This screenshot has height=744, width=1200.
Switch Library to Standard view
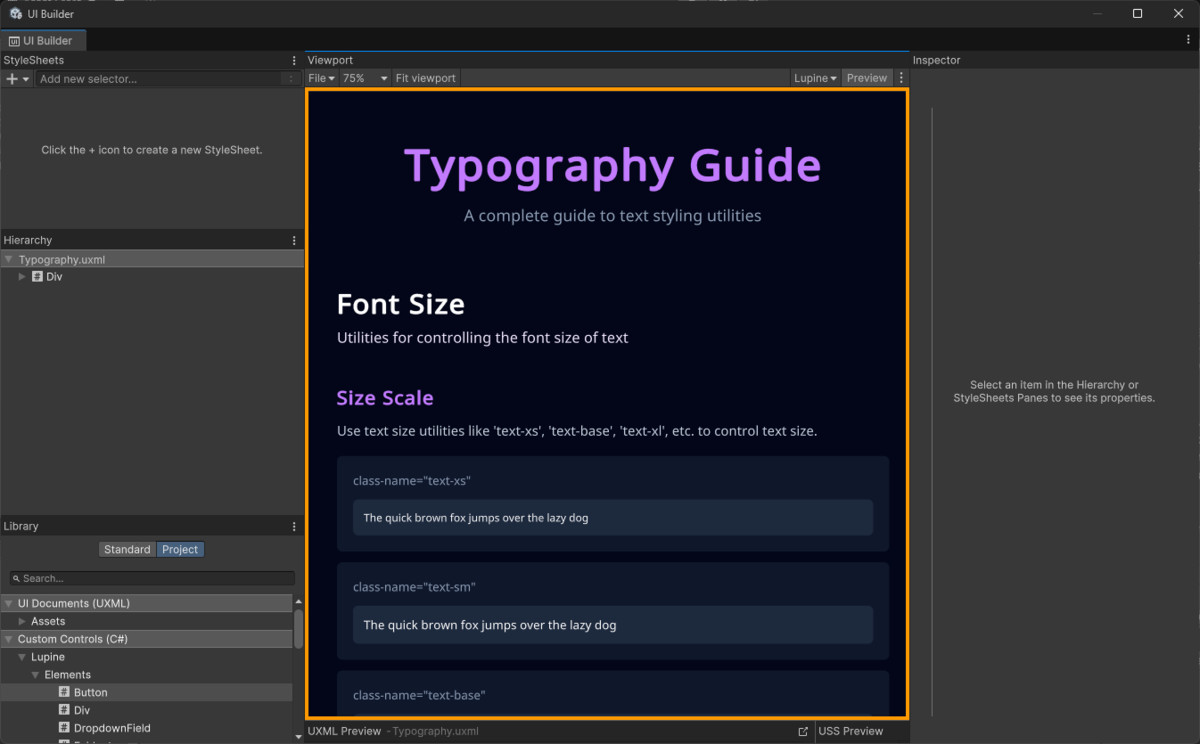point(127,550)
